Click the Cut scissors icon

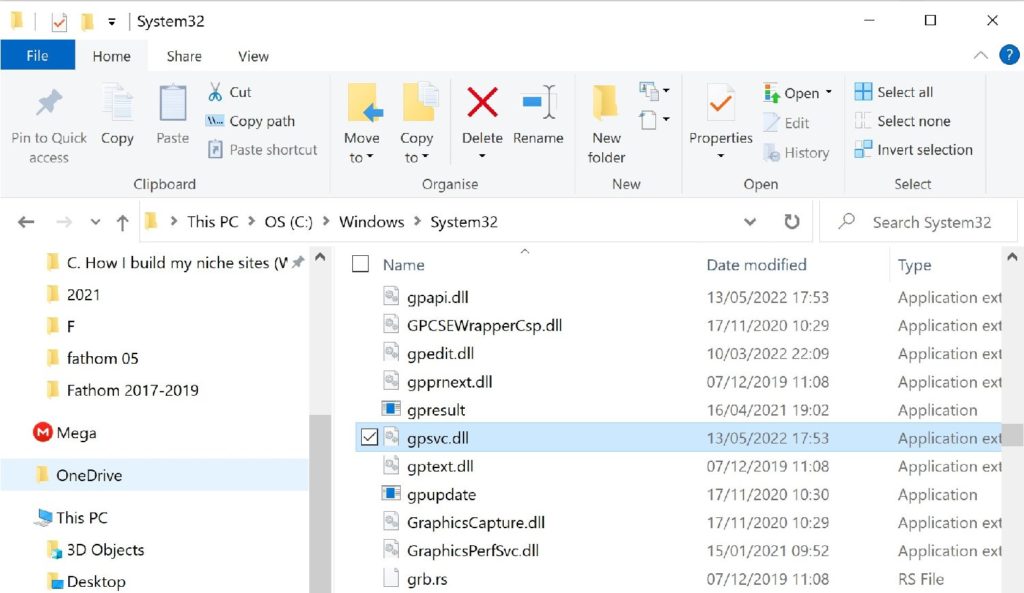click(x=215, y=92)
